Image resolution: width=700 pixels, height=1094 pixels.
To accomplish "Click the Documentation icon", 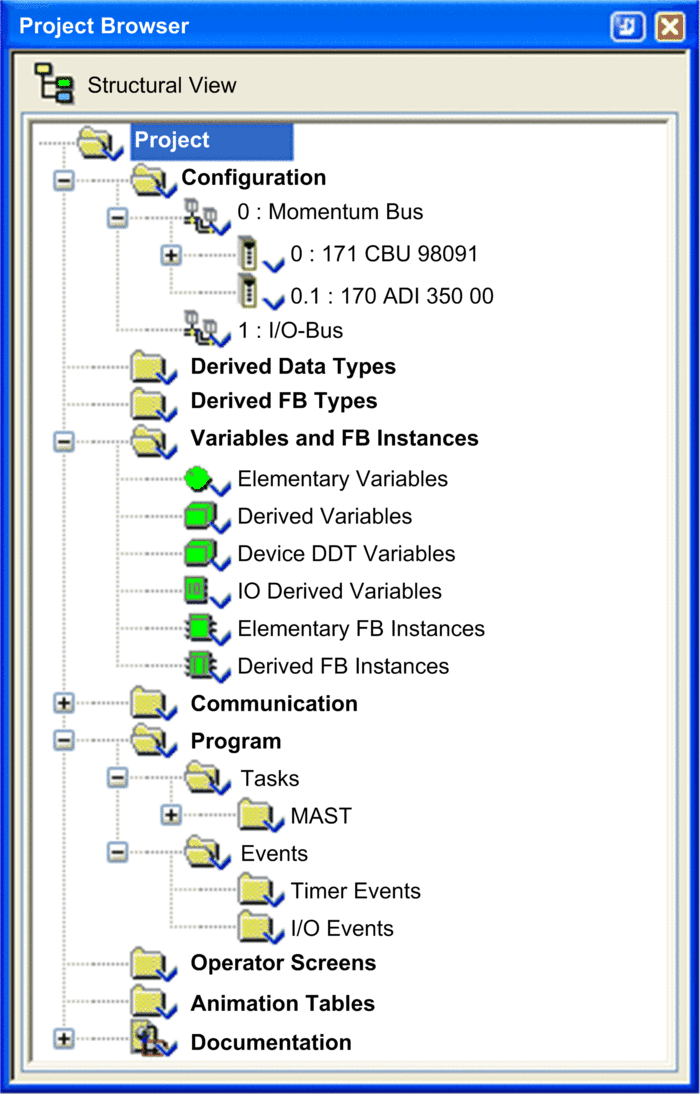I will (x=155, y=1040).
